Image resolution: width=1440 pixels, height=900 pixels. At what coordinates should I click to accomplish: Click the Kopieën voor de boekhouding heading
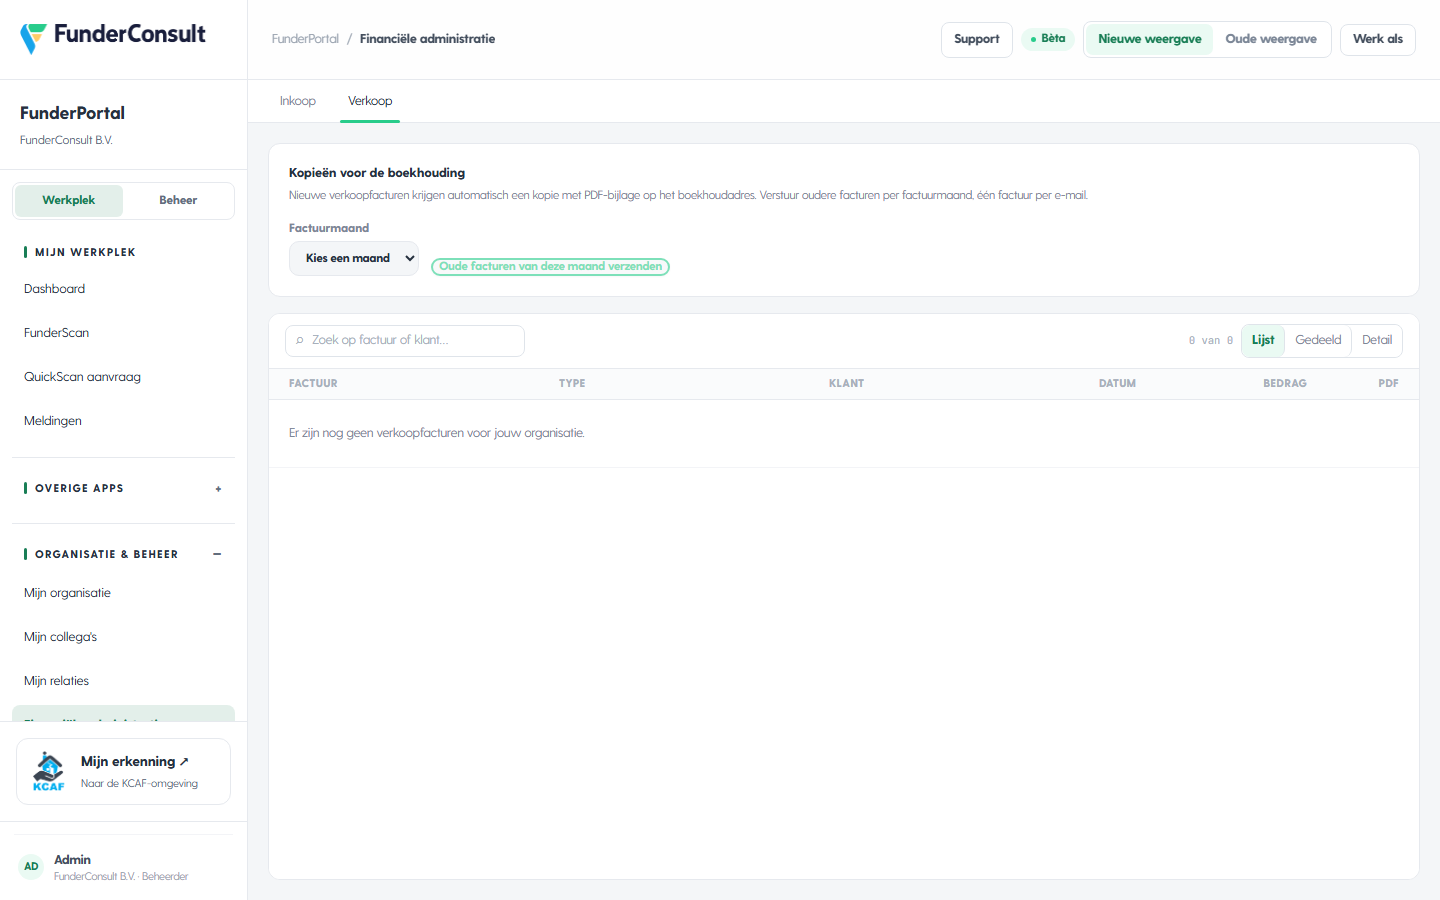tap(377, 173)
